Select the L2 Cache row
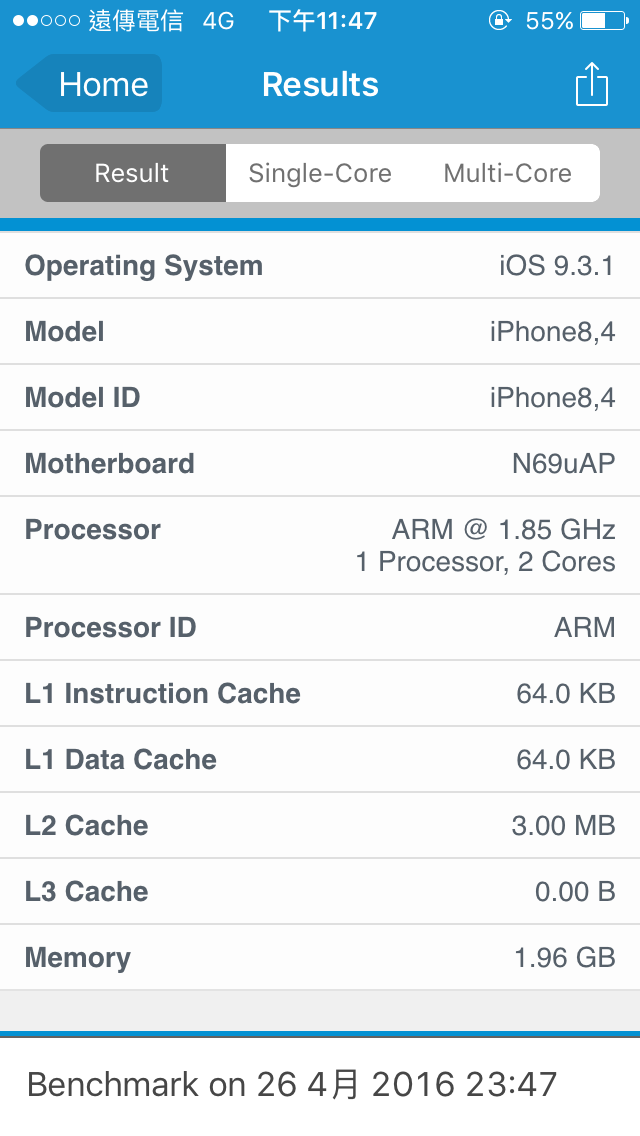 [x=320, y=825]
